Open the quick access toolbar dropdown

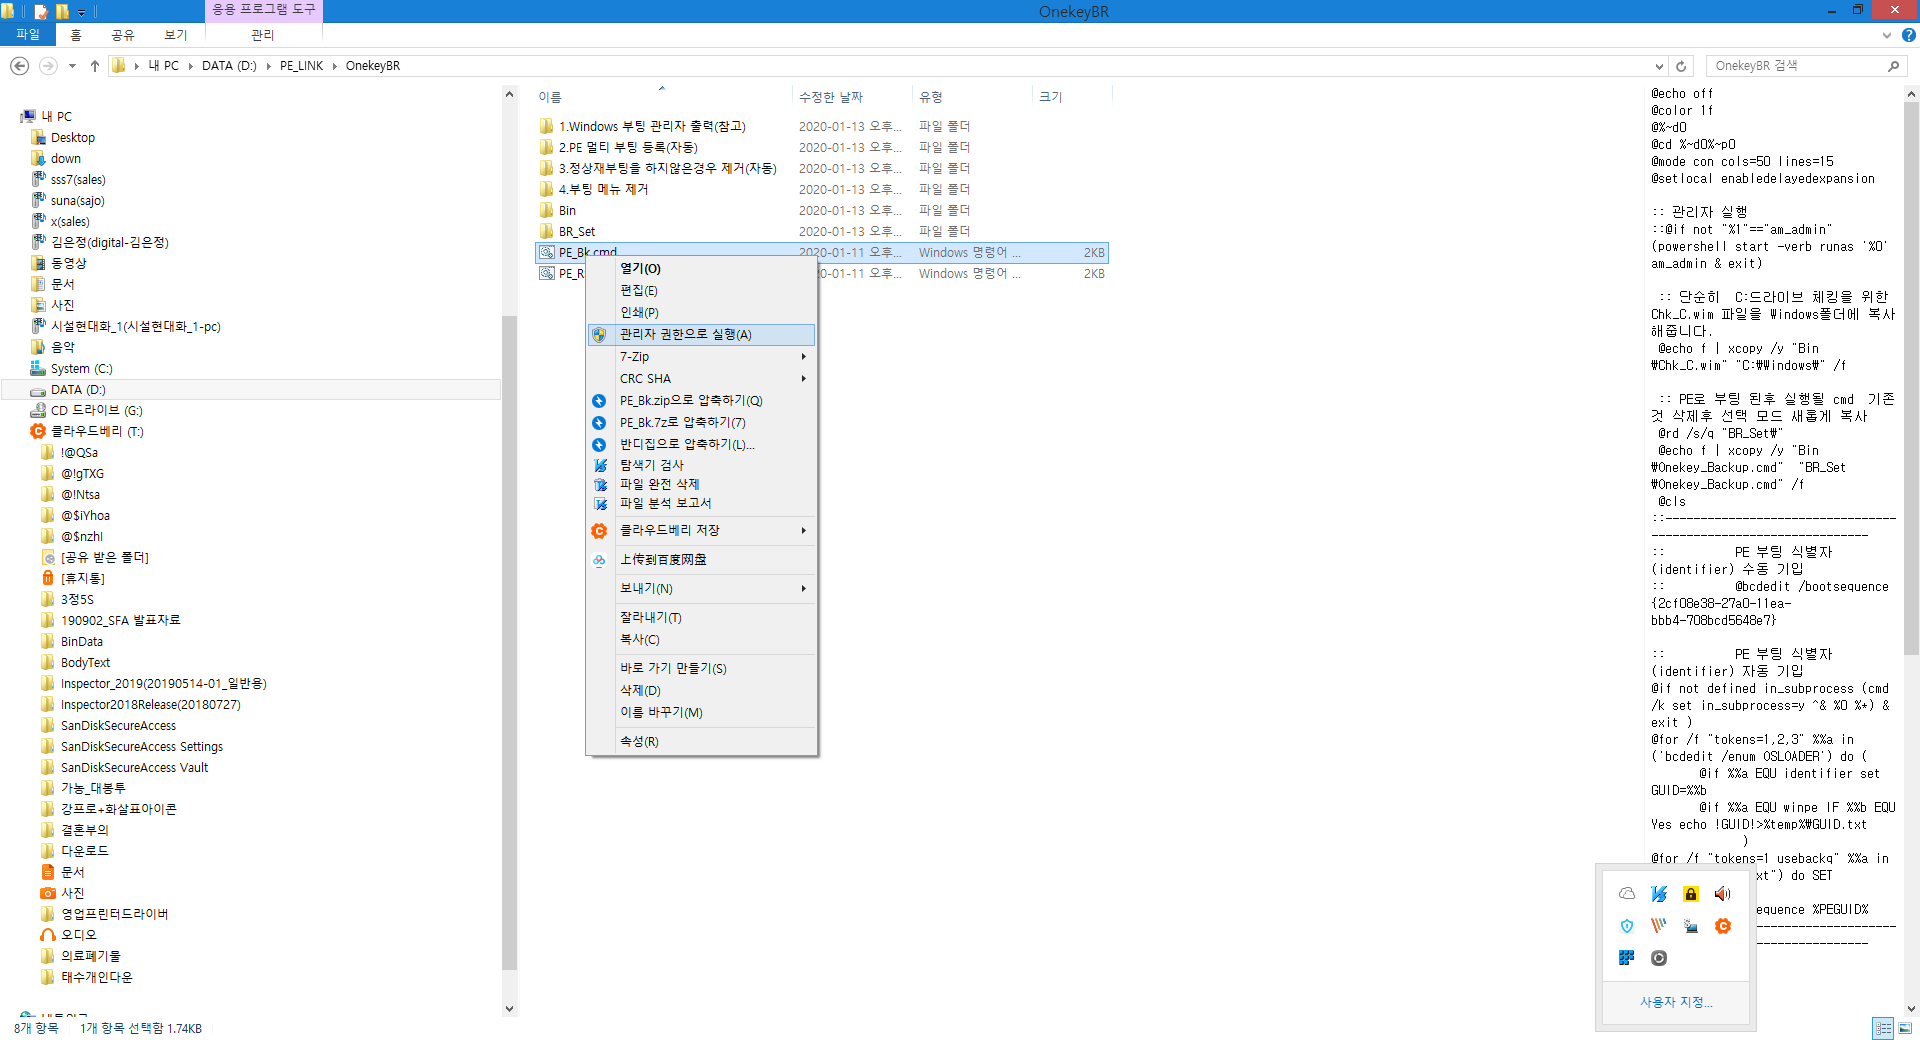(x=82, y=12)
